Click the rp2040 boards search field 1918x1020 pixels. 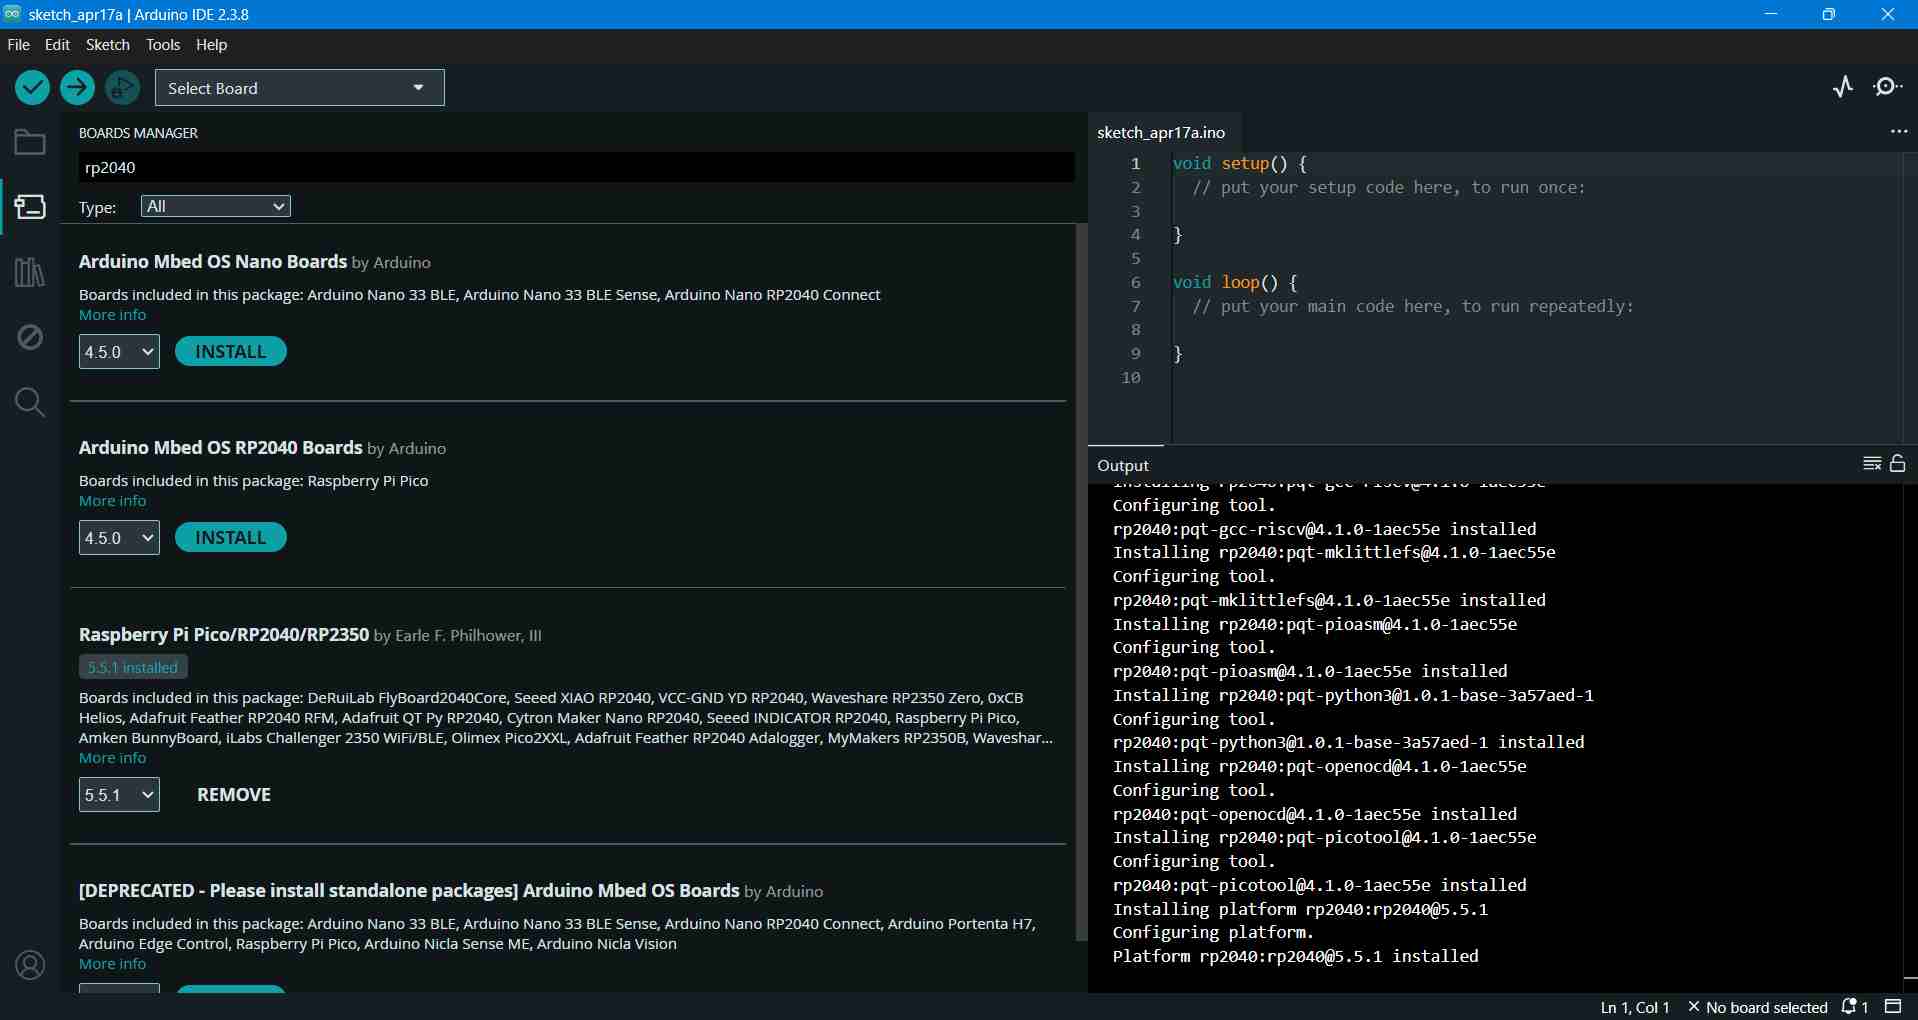point(576,167)
